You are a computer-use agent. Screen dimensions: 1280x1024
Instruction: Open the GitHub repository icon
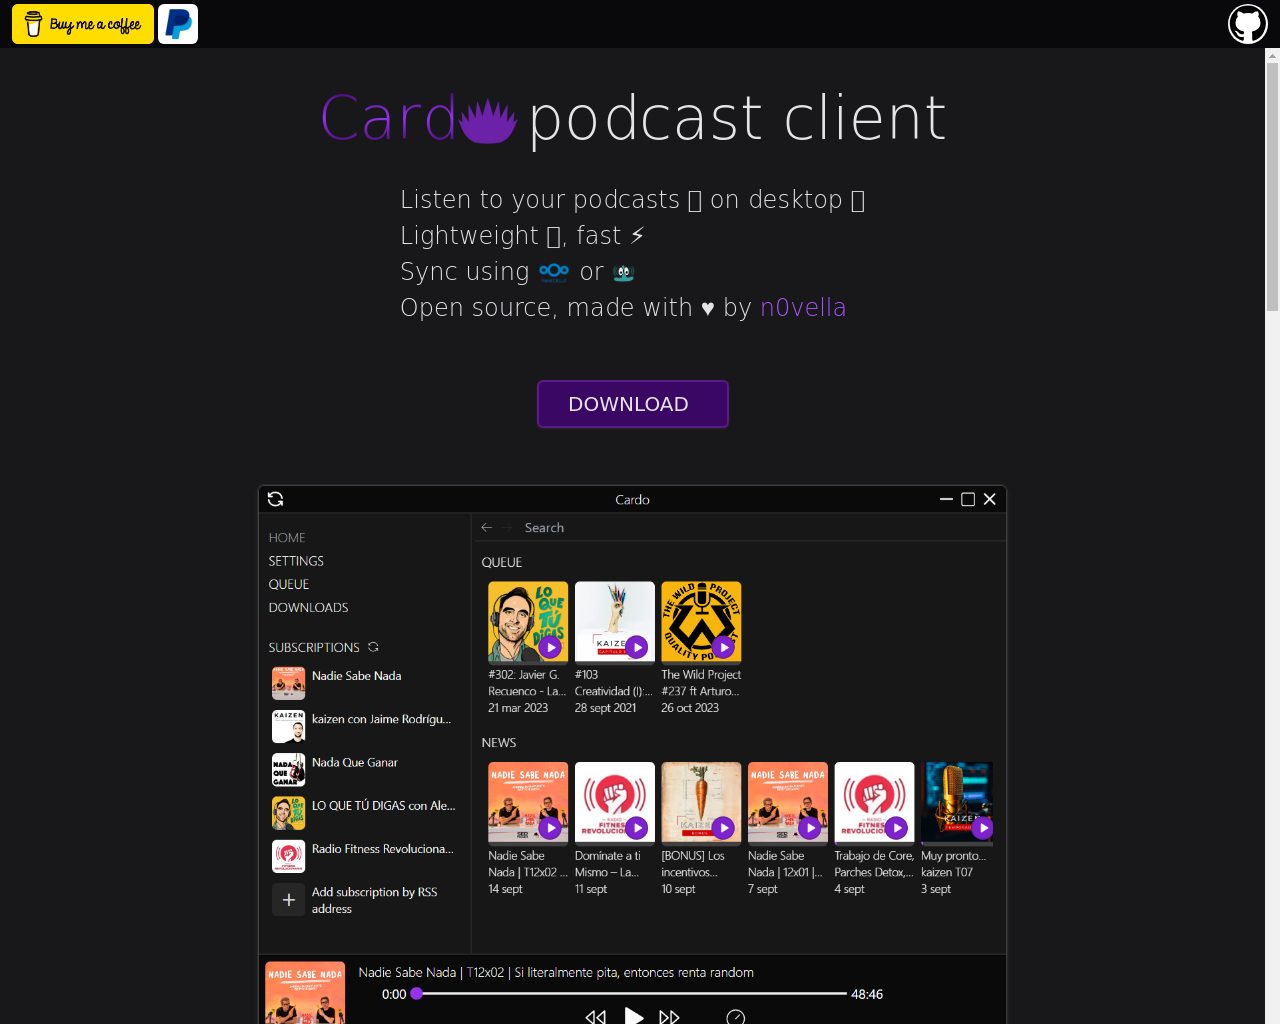click(x=1248, y=24)
